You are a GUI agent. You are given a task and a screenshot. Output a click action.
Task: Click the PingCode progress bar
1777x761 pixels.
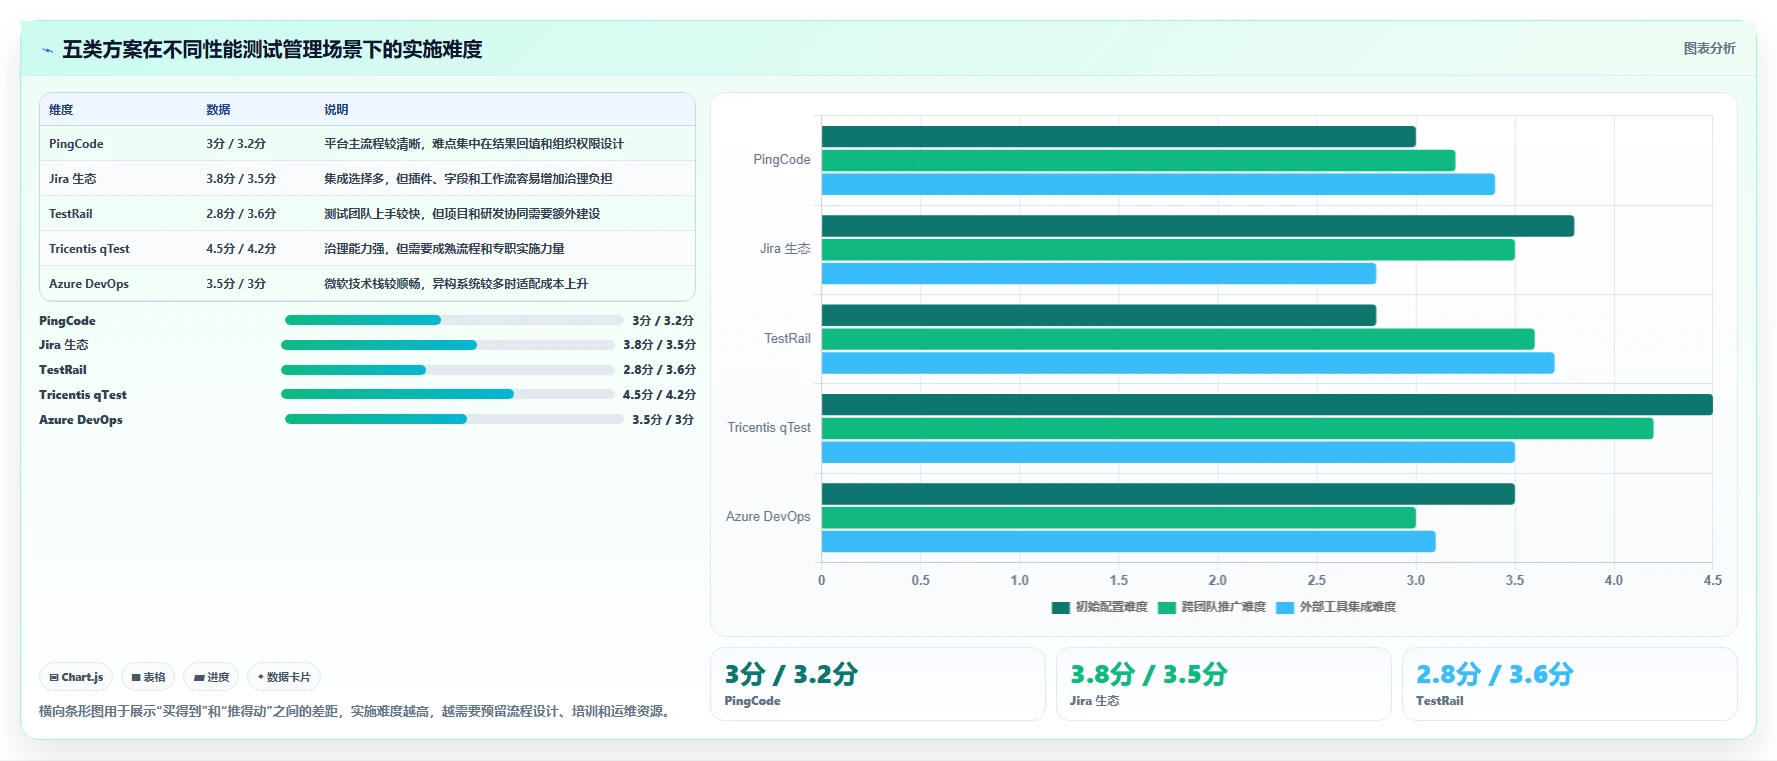[454, 320]
